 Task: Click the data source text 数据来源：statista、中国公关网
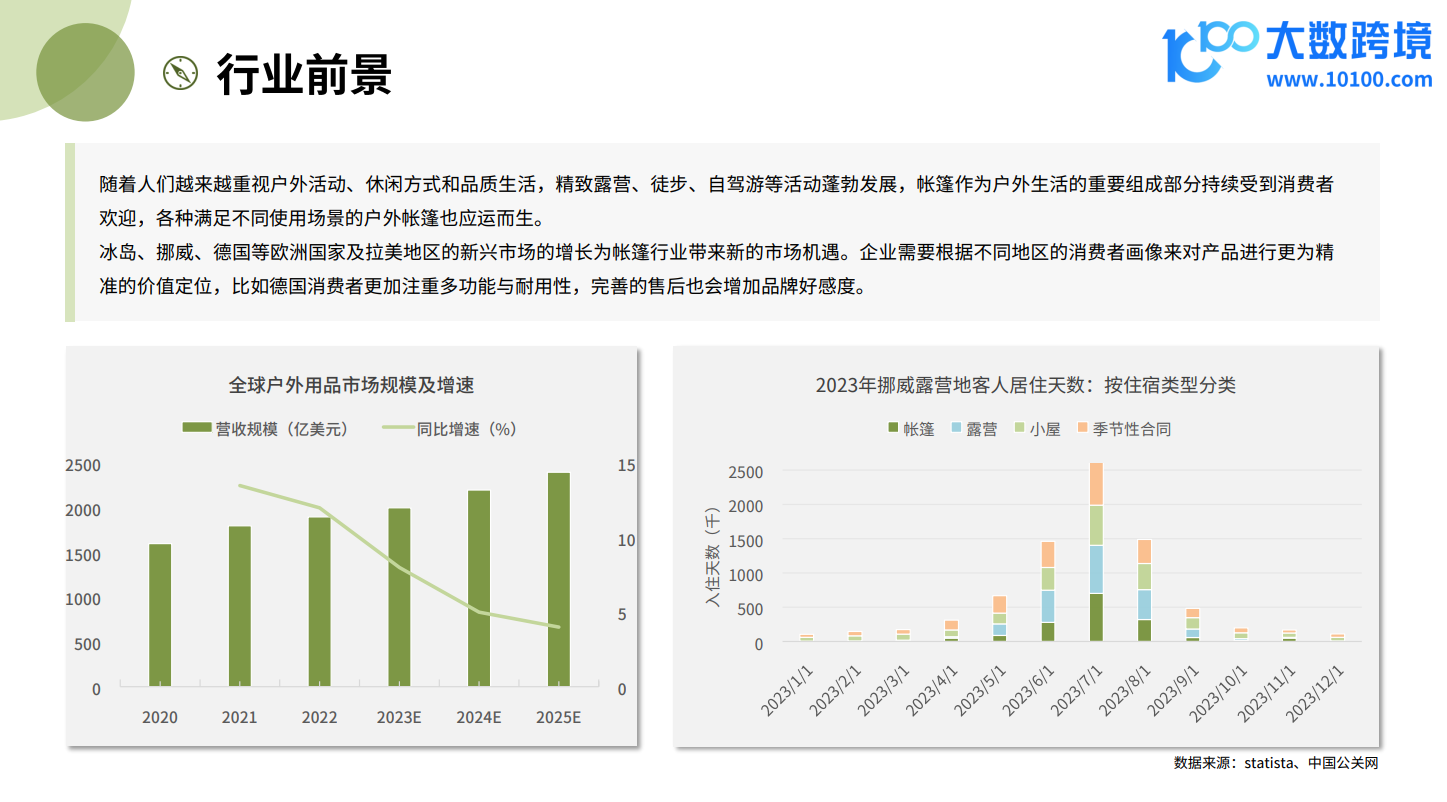pyautogui.click(x=1276, y=763)
